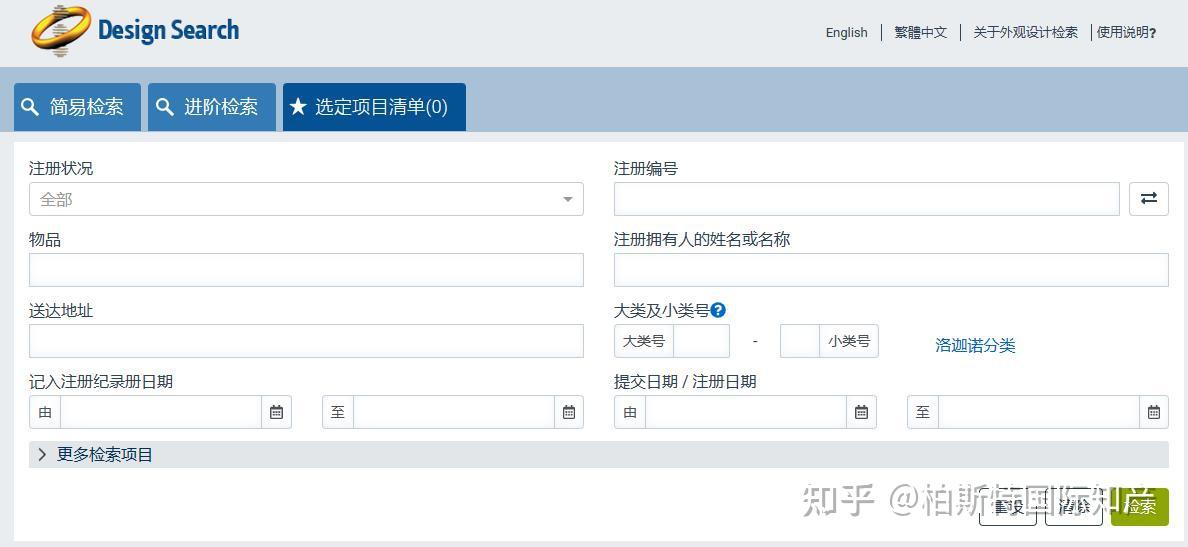
Task: Click the 小类号 number input box
Action: (800, 341)
